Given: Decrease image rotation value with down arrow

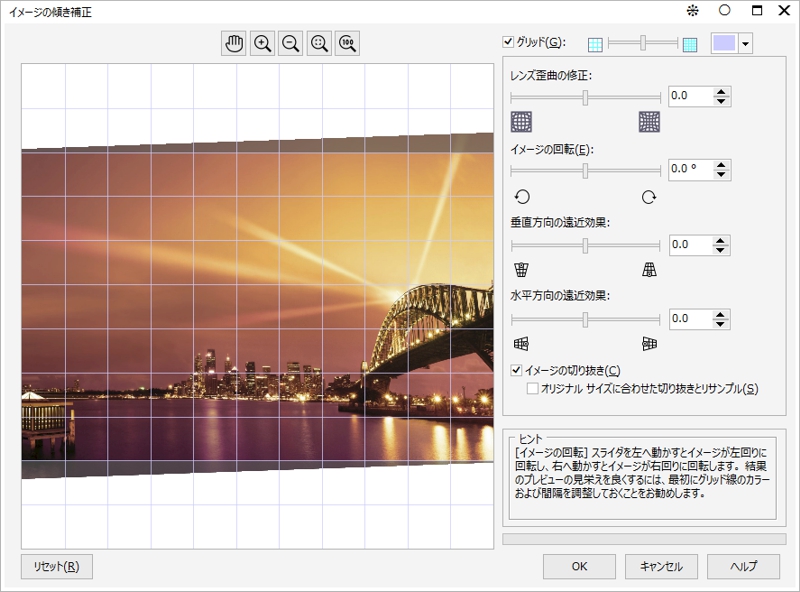Looking at the screenshot, I should point(723,174).
